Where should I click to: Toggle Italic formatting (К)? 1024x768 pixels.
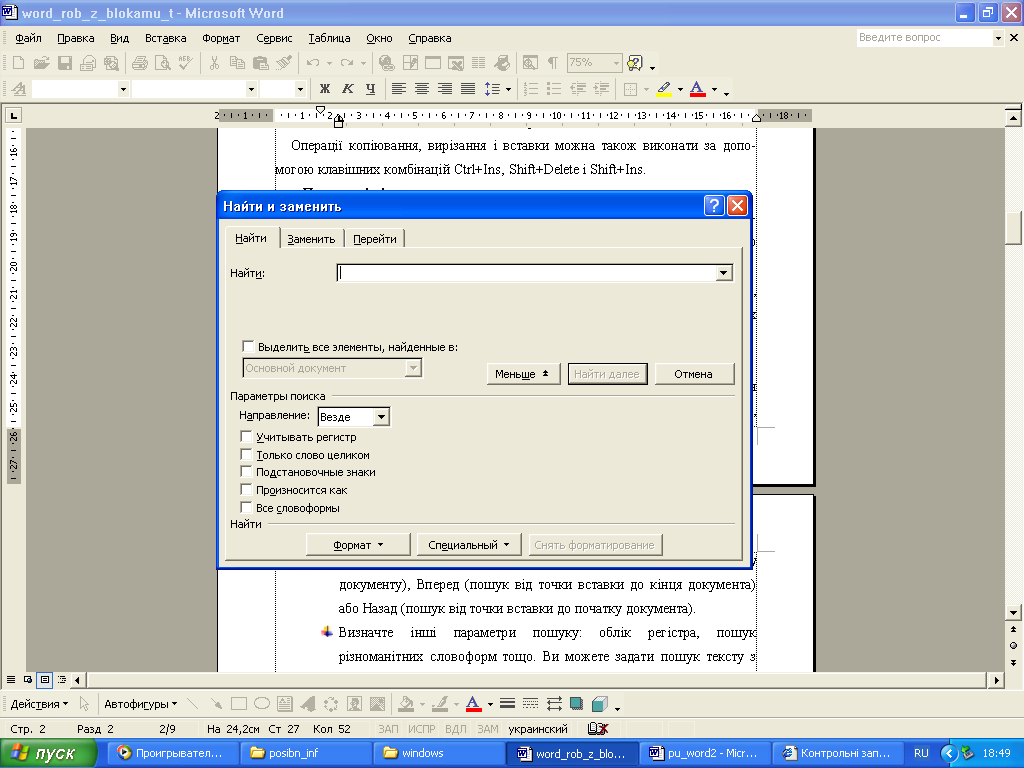(x=347, y=89)
